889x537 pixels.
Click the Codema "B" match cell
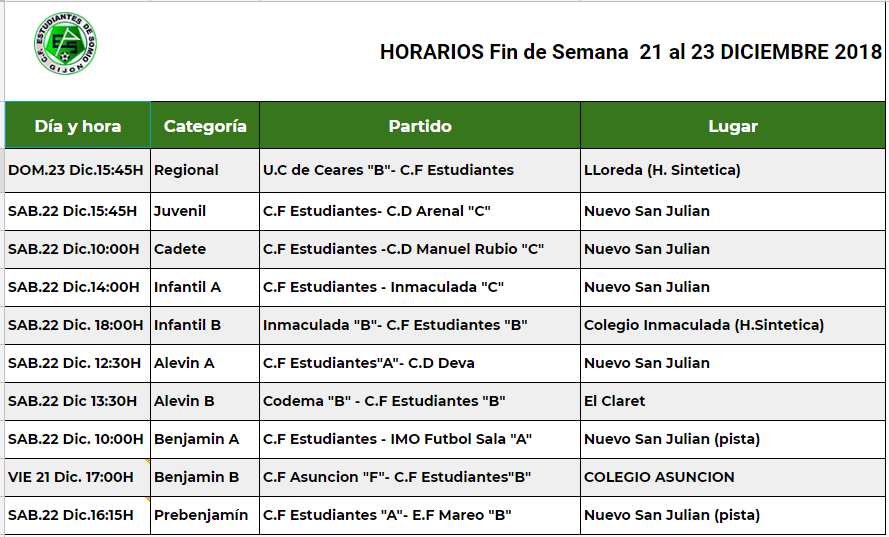[384, 401]
